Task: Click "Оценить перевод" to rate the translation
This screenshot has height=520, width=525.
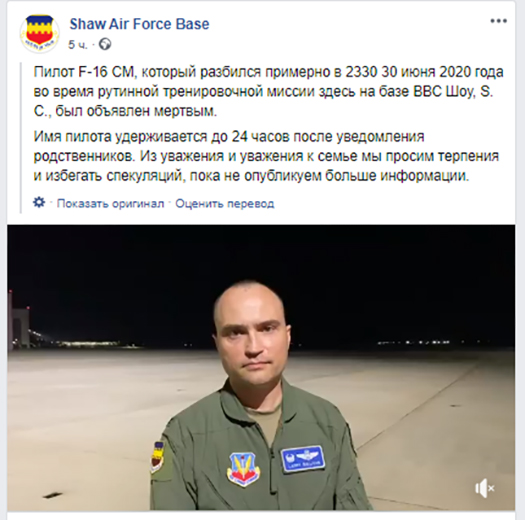Action: pyautogui.click(x=225, y=204)
